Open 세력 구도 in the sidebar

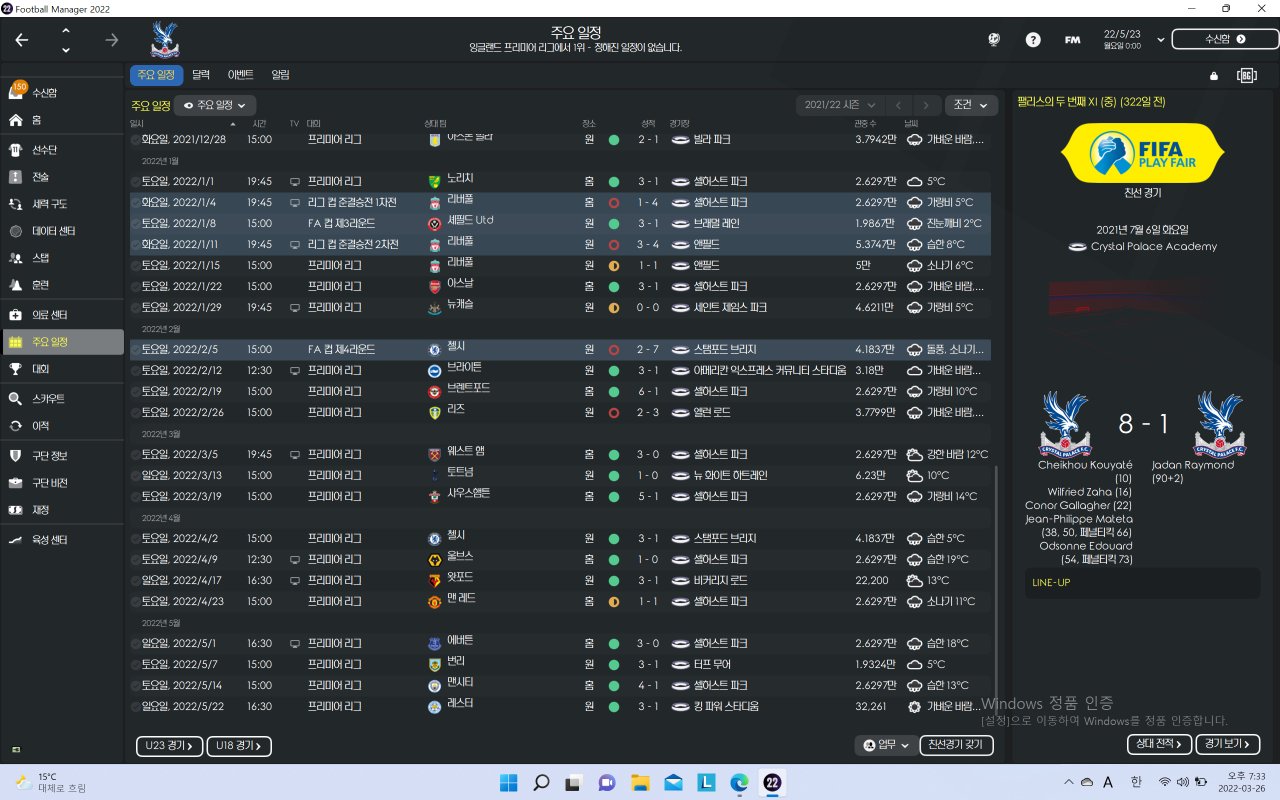62,204
